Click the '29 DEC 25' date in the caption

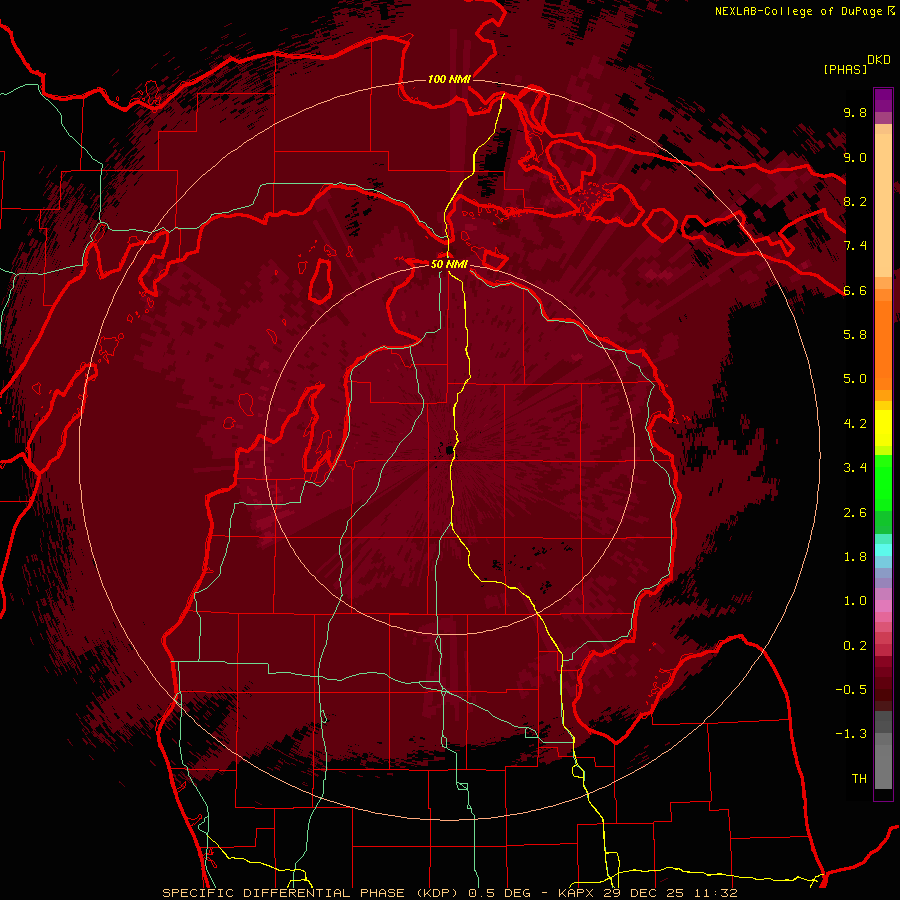pyautogui.click(x=644, y=893)
